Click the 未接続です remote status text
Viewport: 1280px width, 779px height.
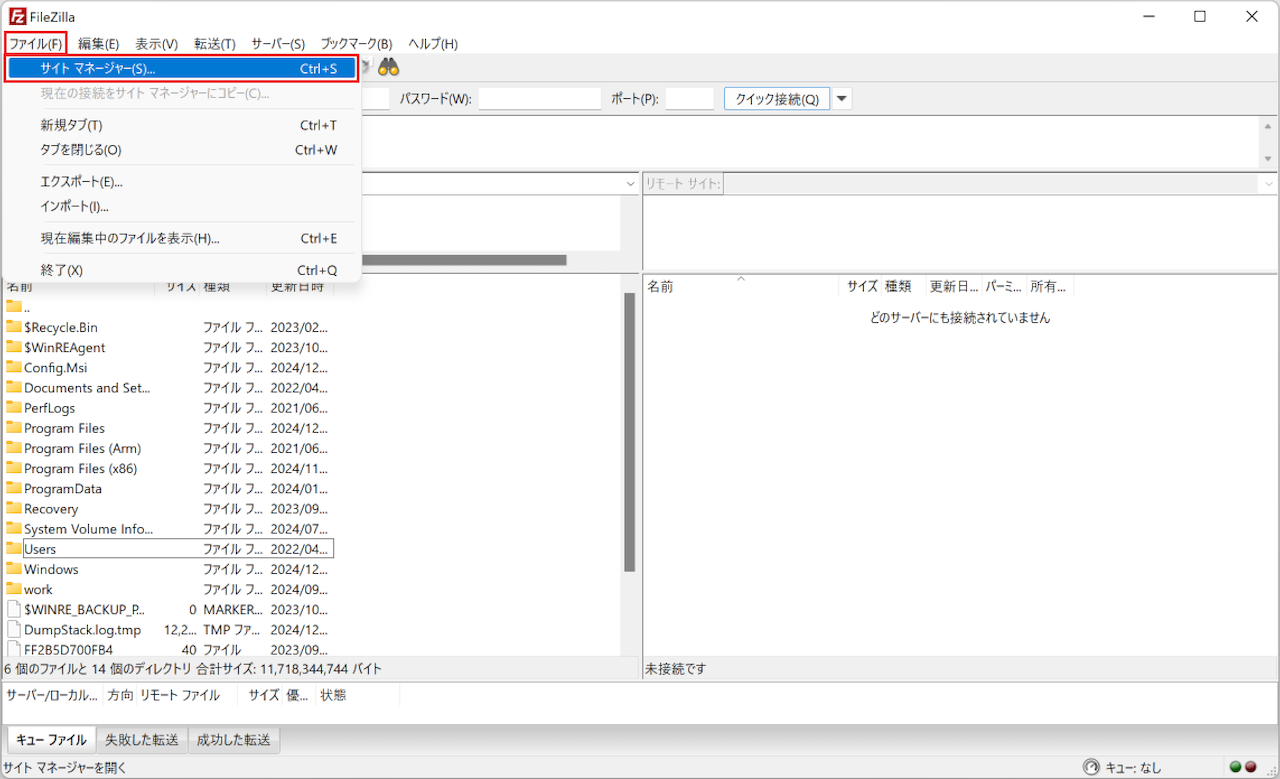tap(676, 669)
